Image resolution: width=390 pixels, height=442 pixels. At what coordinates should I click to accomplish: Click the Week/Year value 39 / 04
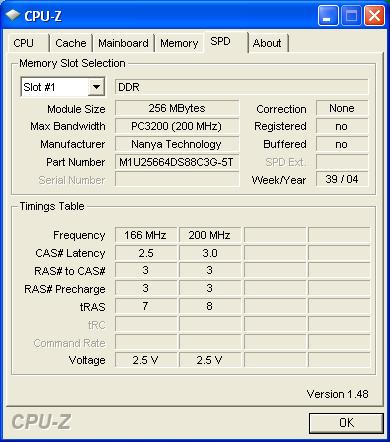coord(342,179)
